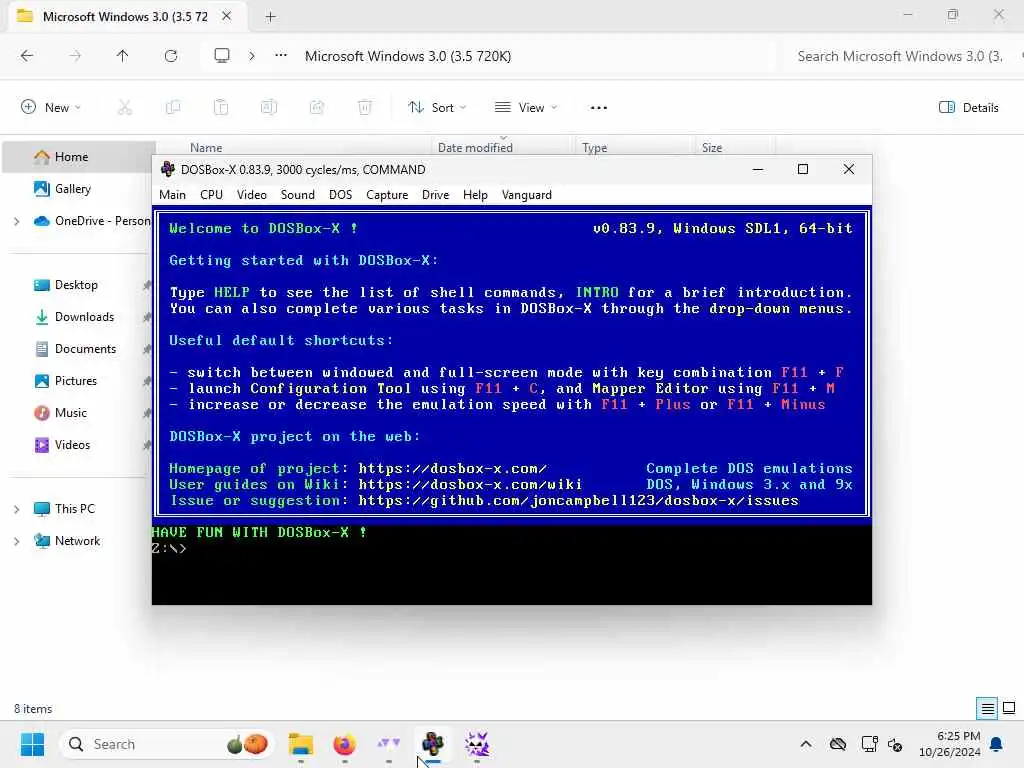Viewport: 1024px width, 768px height.
Task: Open the Capture menu in DOSBox-X
Action: click(x=387, y=195)
